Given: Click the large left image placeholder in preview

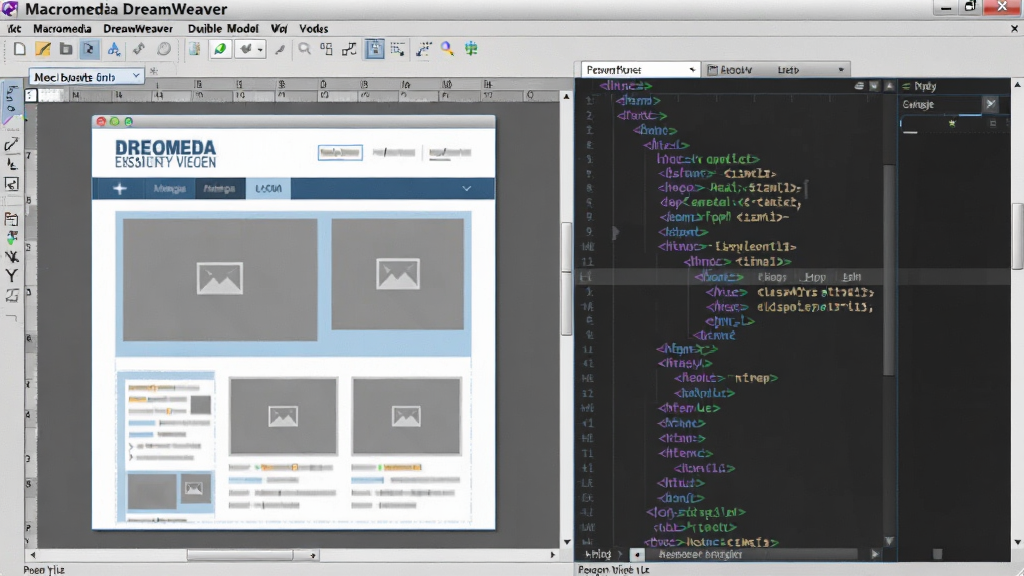Looking at the screenshot, I should click(x=220, y=280).
